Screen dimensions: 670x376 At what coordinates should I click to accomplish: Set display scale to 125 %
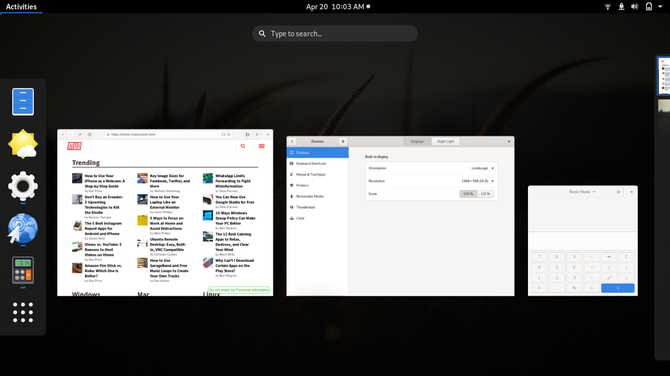(485, 194)
